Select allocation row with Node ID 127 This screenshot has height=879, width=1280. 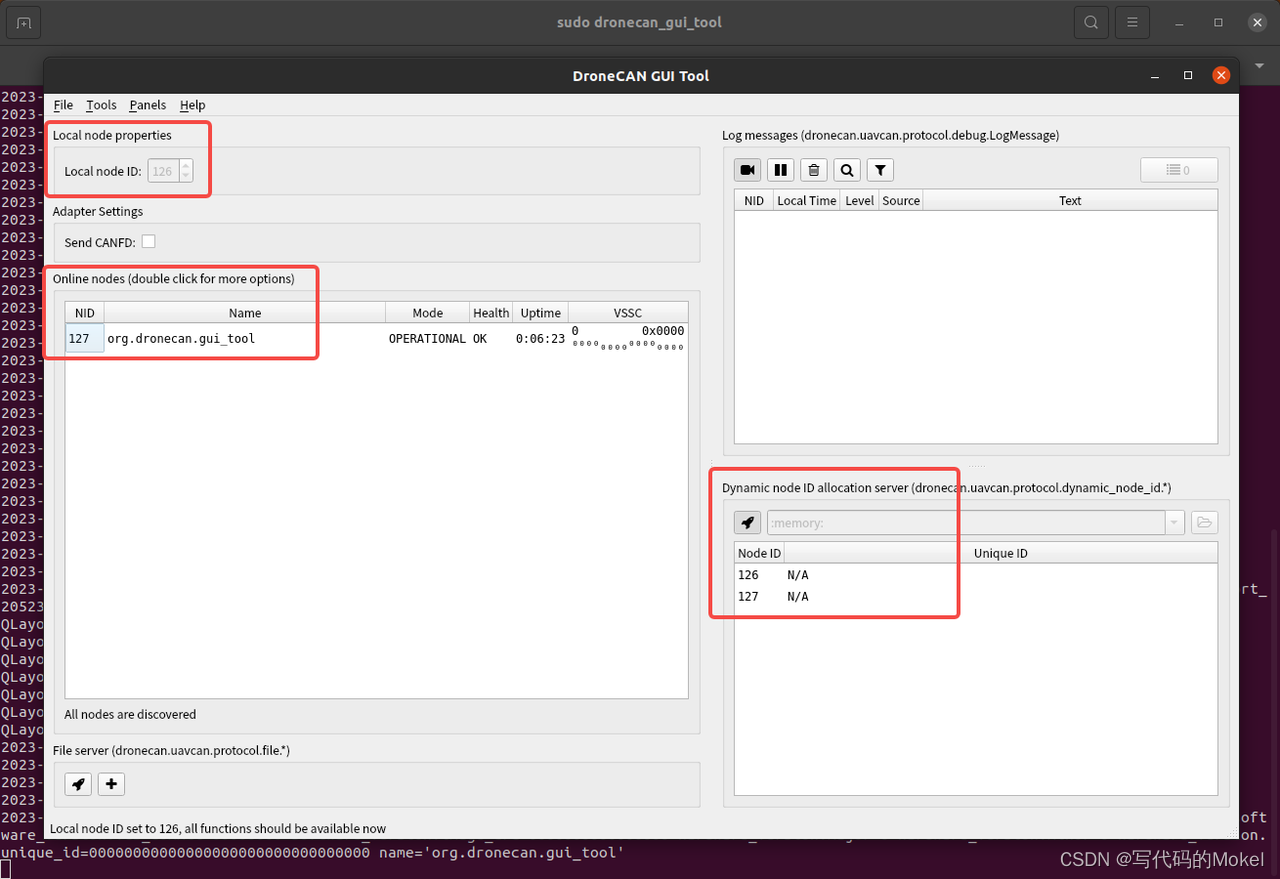point(976,596)
